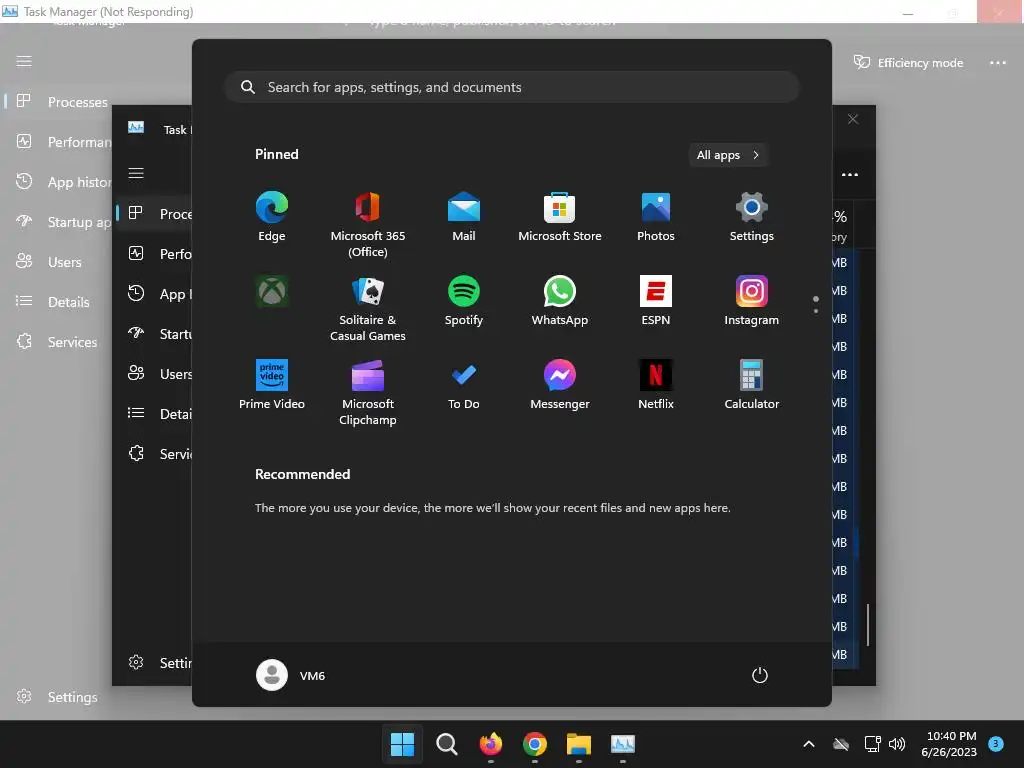Image resolution: width=1024 pixels, height=768 pixels.
Task: Open the ESPN app
Action: [x=656, y=300]
